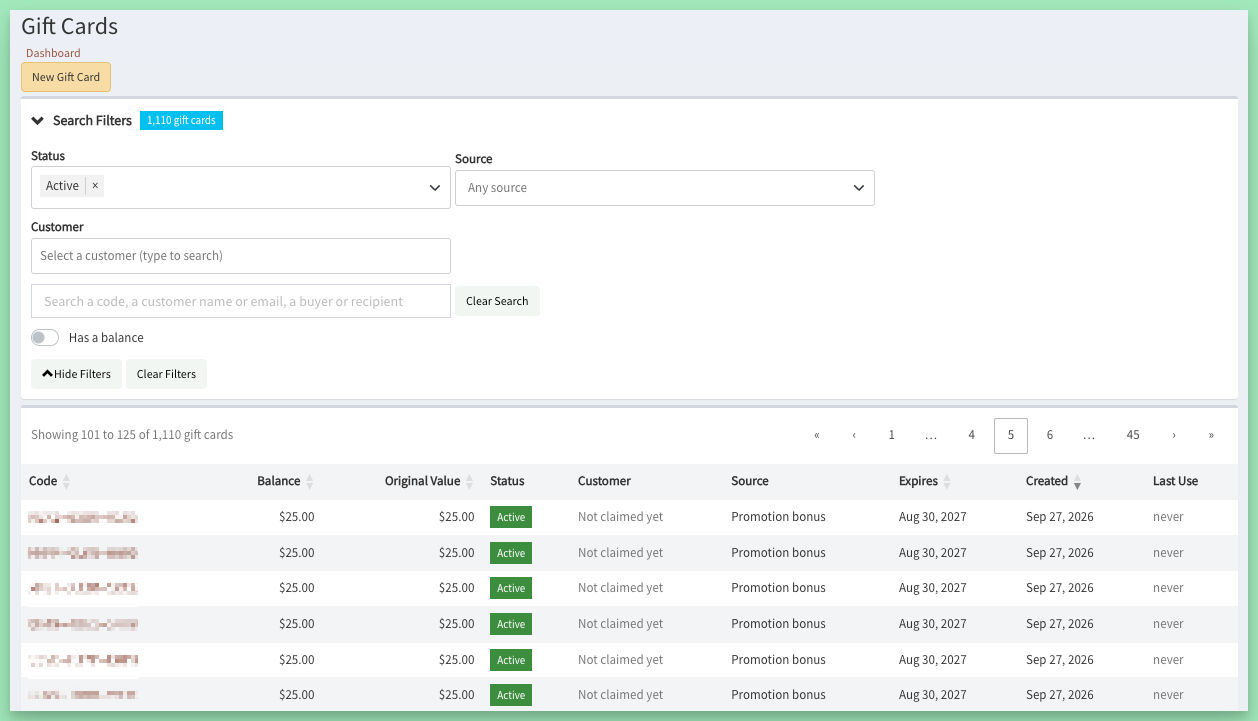This screenshot has width=1258, height=721.
Task: Click the sort arrows beside Original Value
Action: click(469, 482)
